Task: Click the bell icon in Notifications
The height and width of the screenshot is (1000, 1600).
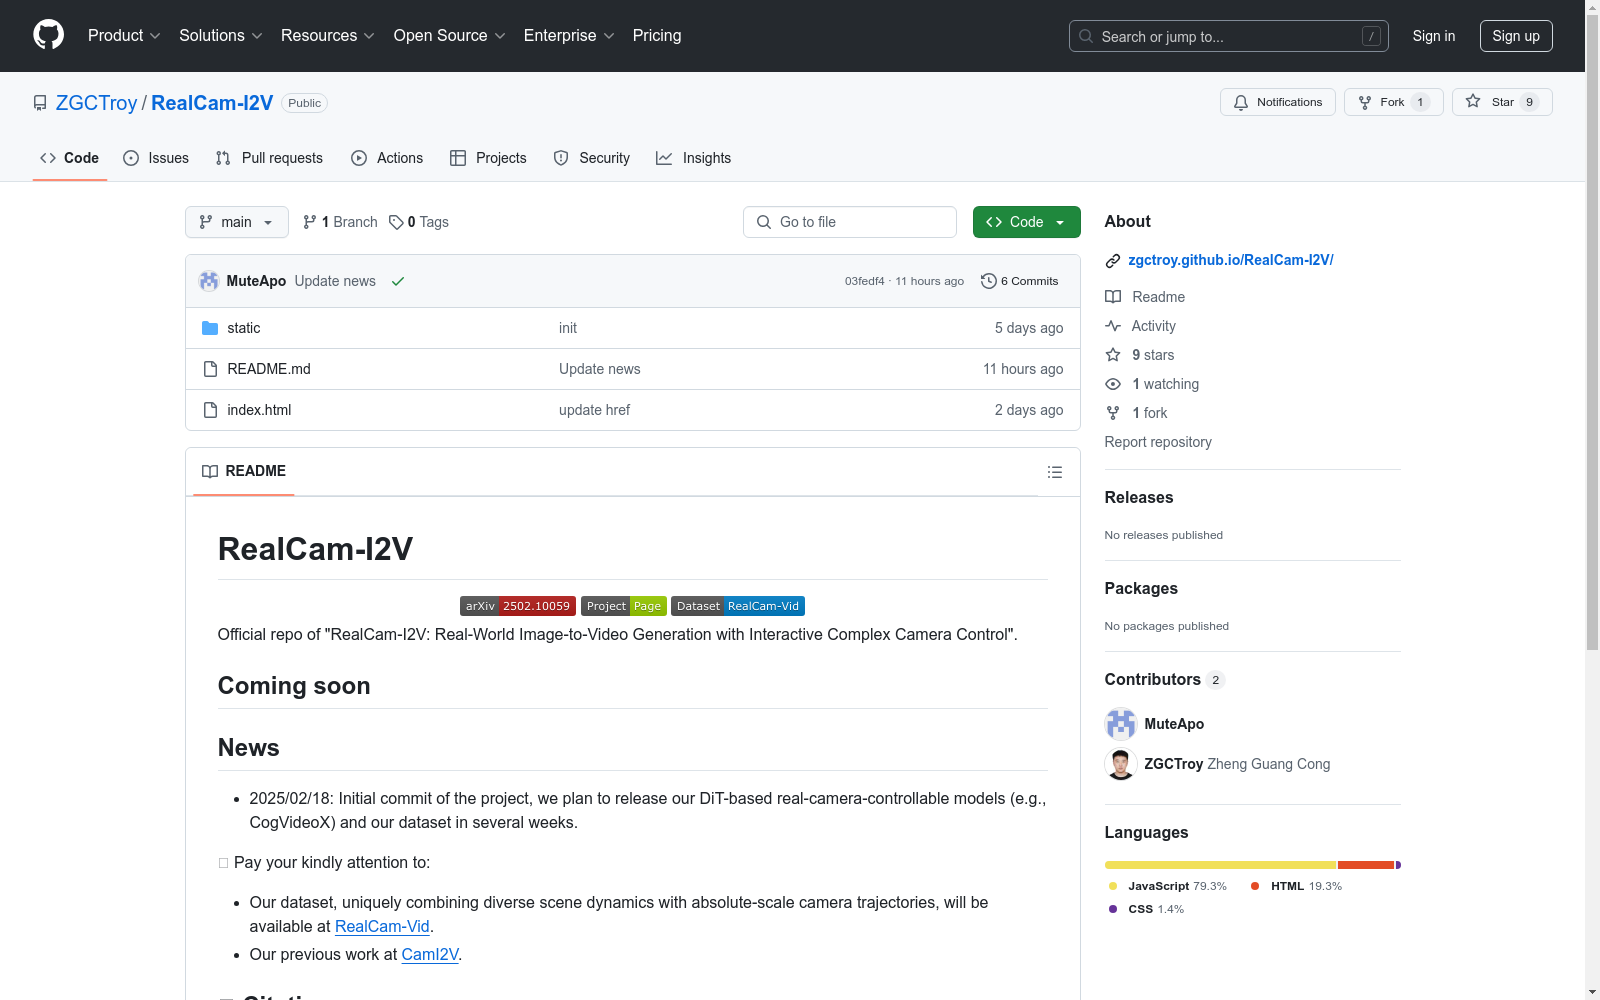Action: pos(1241,102)
